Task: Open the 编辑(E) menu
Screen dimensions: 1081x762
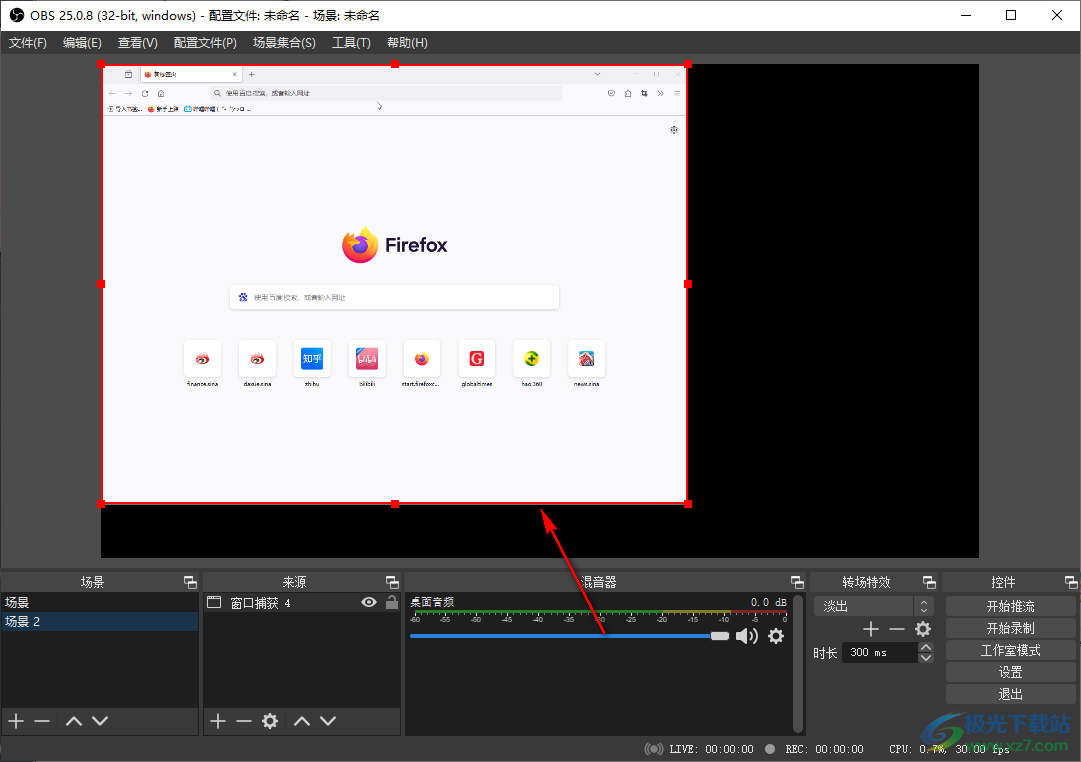Action: [82, 43]
